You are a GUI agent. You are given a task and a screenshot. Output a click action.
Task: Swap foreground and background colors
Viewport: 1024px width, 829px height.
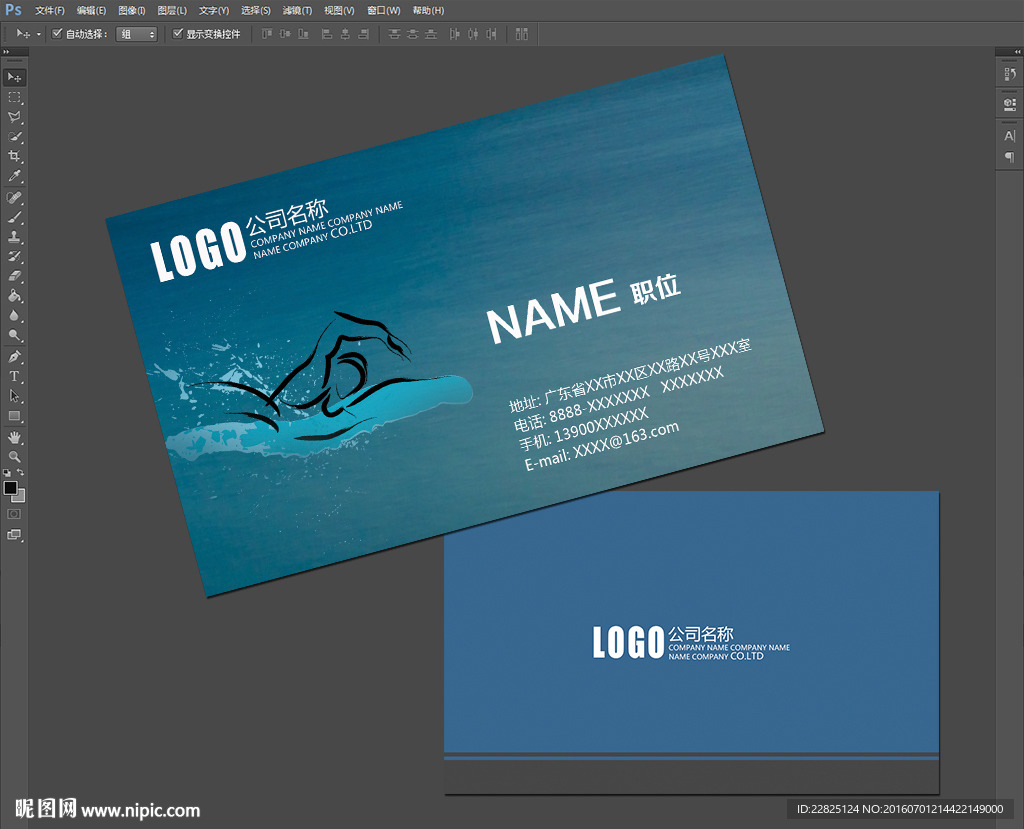[x=21, y=472]
